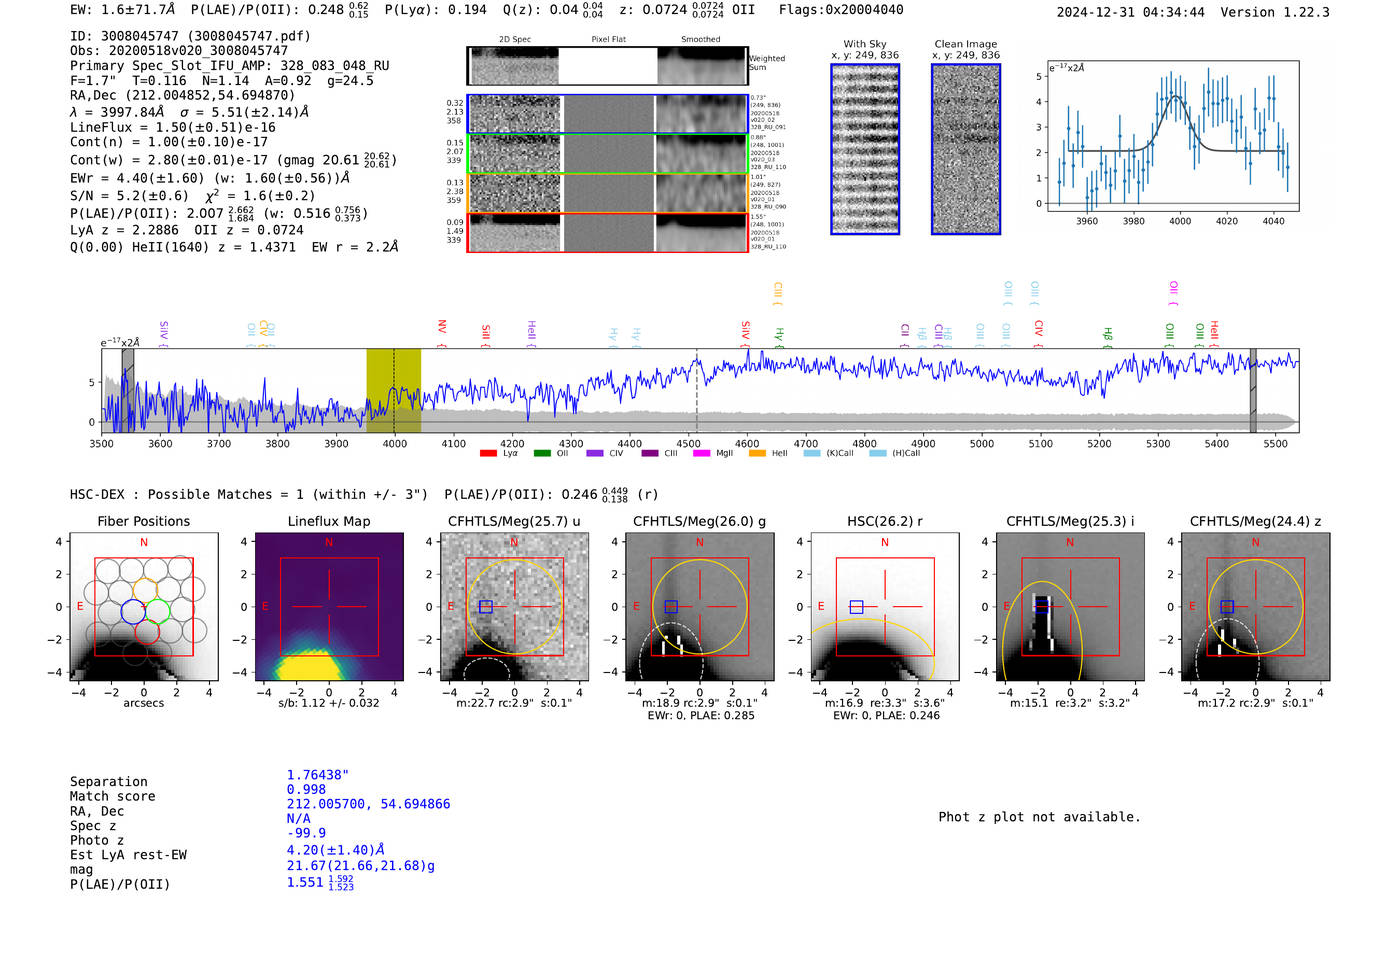
Task: Click the blue fiber circle in Fiber Positions
Action: (132, 611)
